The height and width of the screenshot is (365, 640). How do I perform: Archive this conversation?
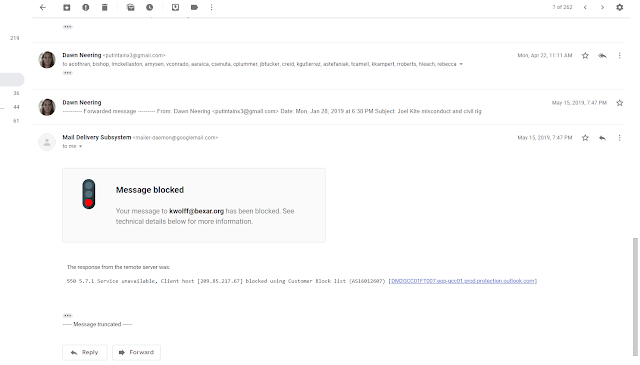(x=67, y=7)
